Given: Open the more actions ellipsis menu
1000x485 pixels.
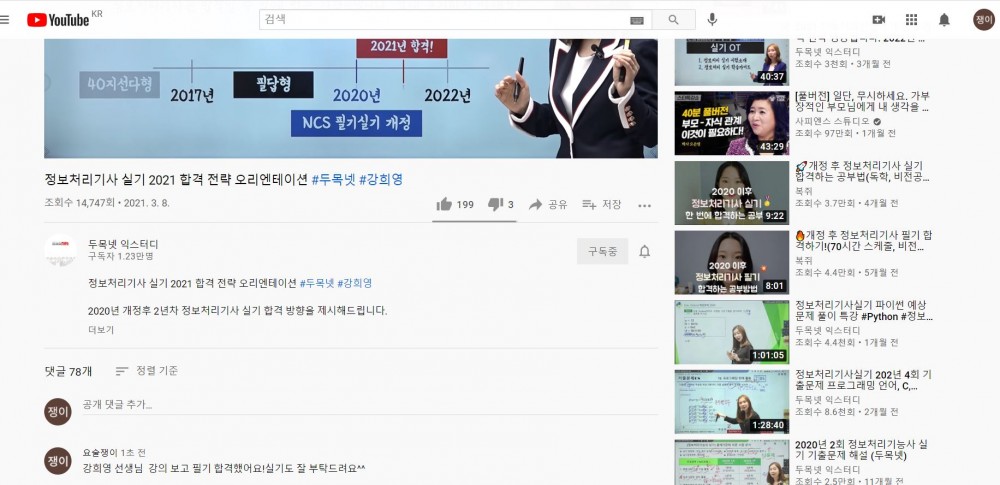Looking at the screenshot, I should (644, 205).
